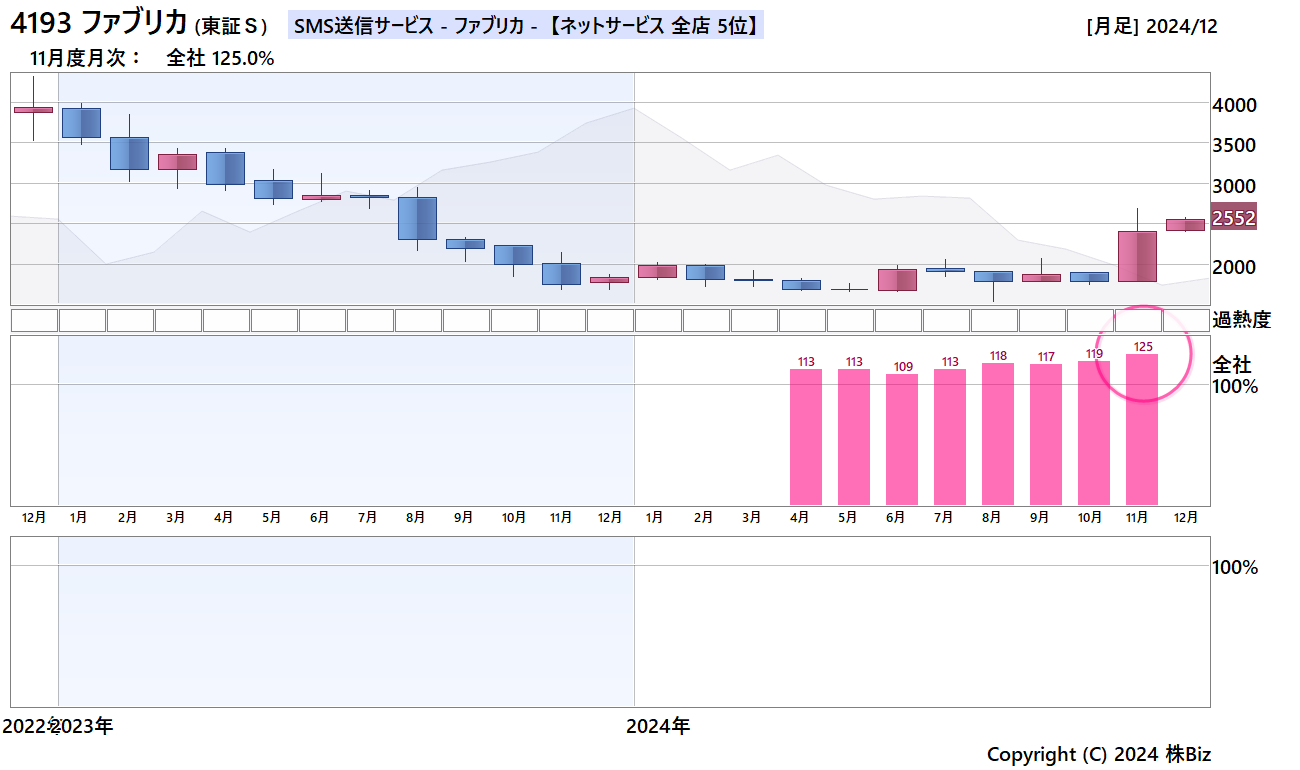Select the market label (東証Ｓ)
The image size is (1300, 770).
(233, 27)
